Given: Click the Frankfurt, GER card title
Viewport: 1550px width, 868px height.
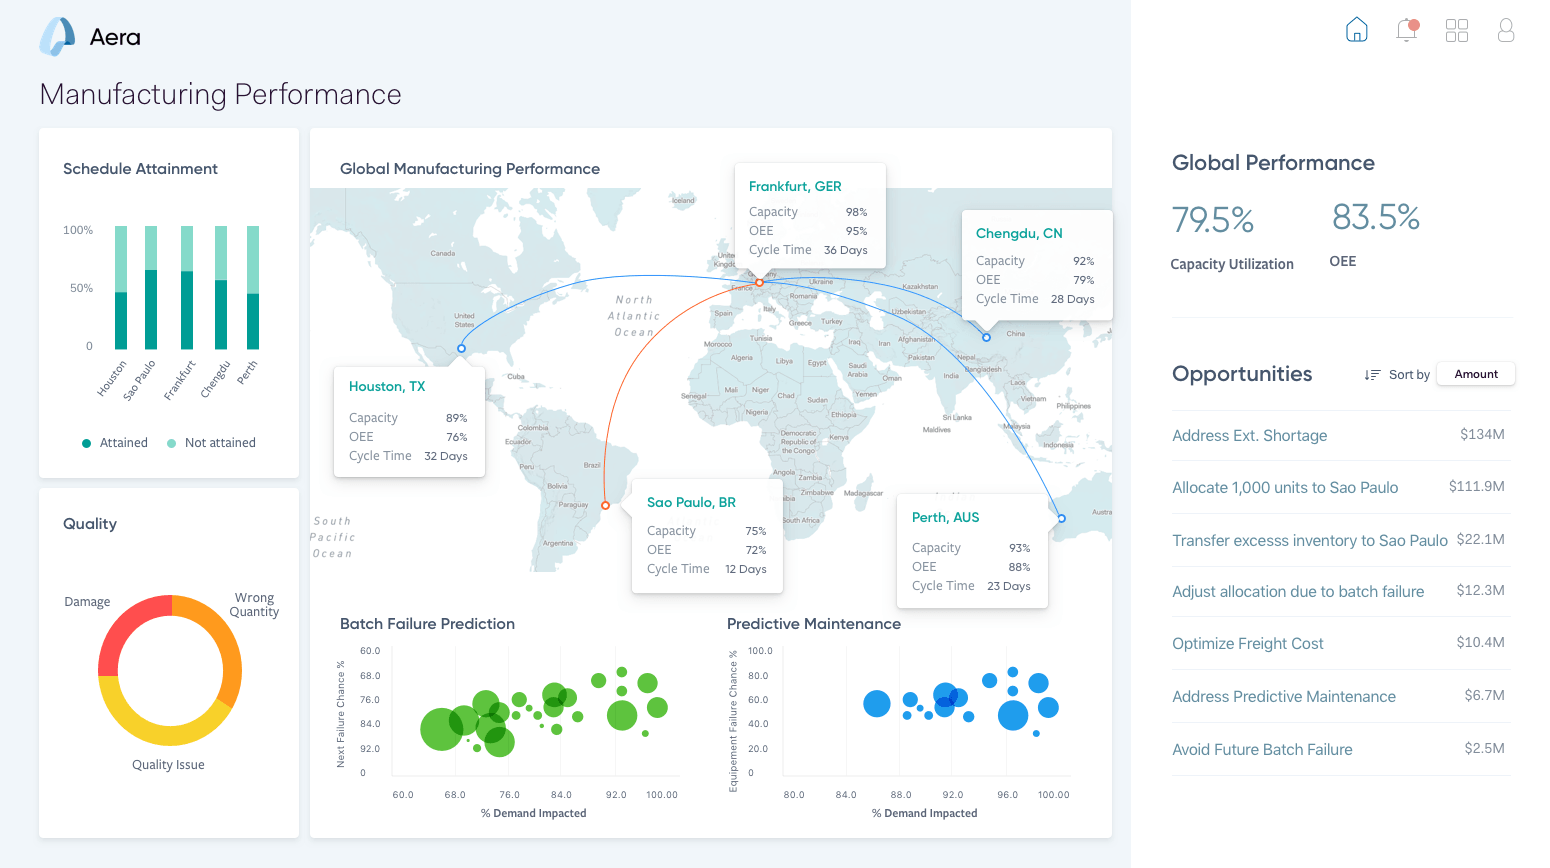Looking at the screenshot, I should pyautogui.click(x=795, y=187).
